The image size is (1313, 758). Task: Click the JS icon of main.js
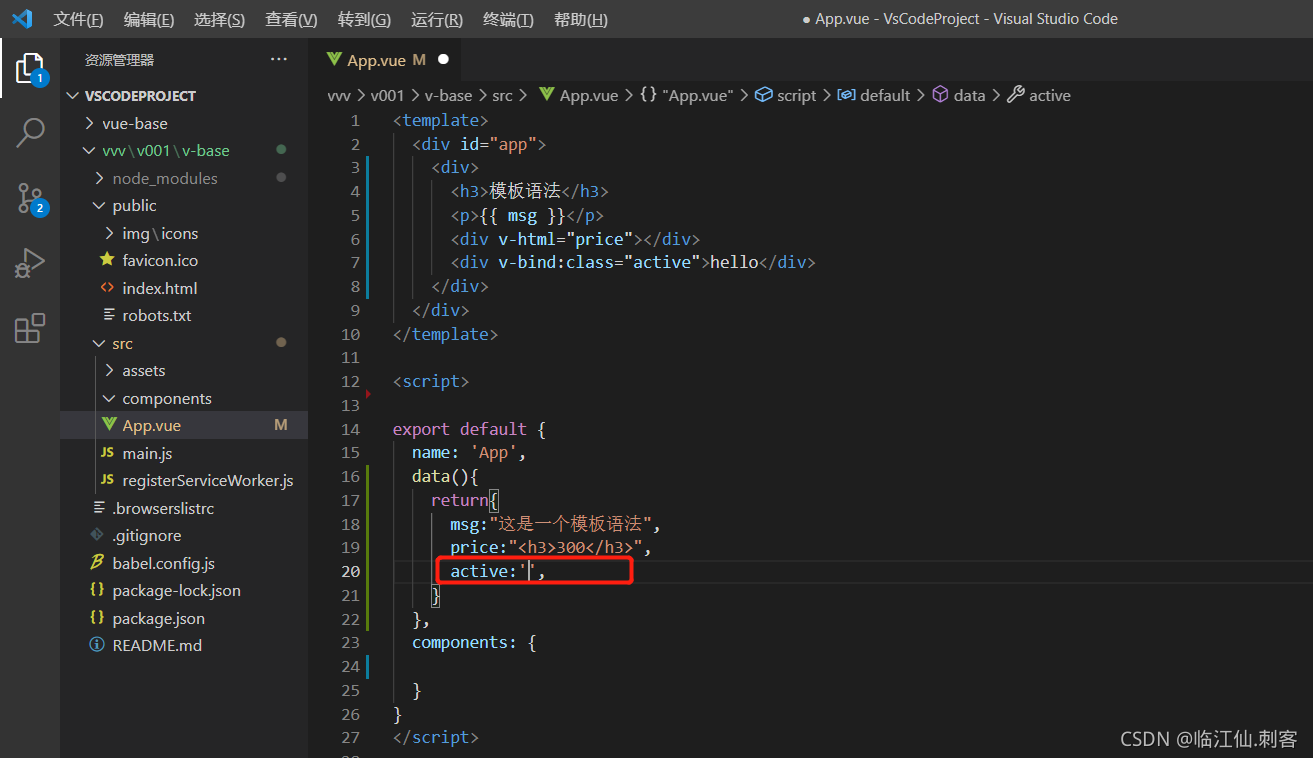107,453
